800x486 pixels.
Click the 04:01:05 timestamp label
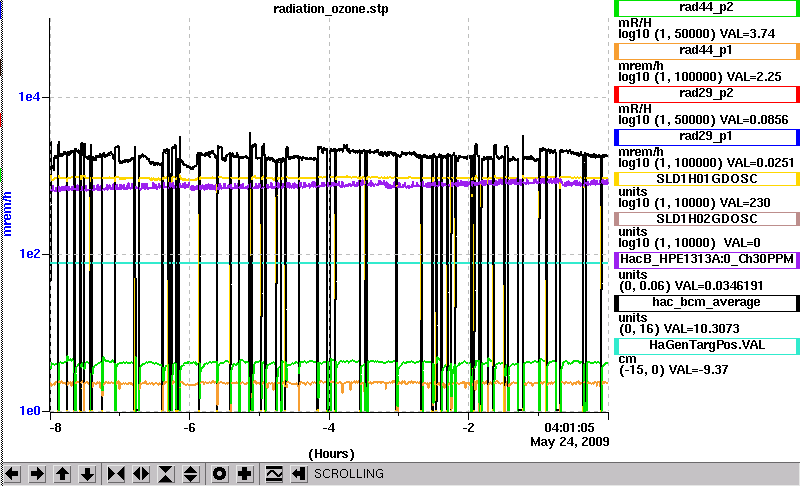[569, 427]
